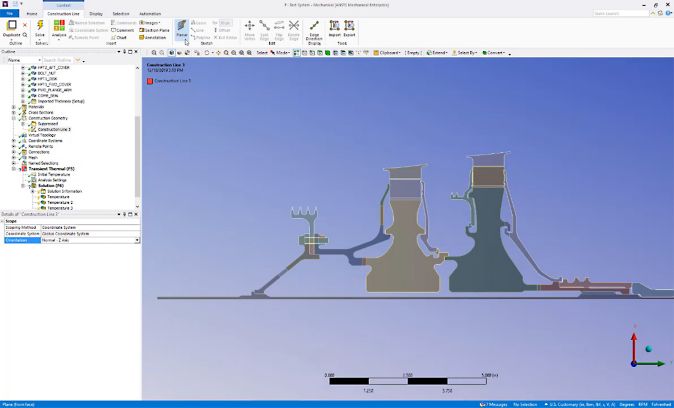Open the Mode dropdown in graphics toolbar

[x=279, y=52]
